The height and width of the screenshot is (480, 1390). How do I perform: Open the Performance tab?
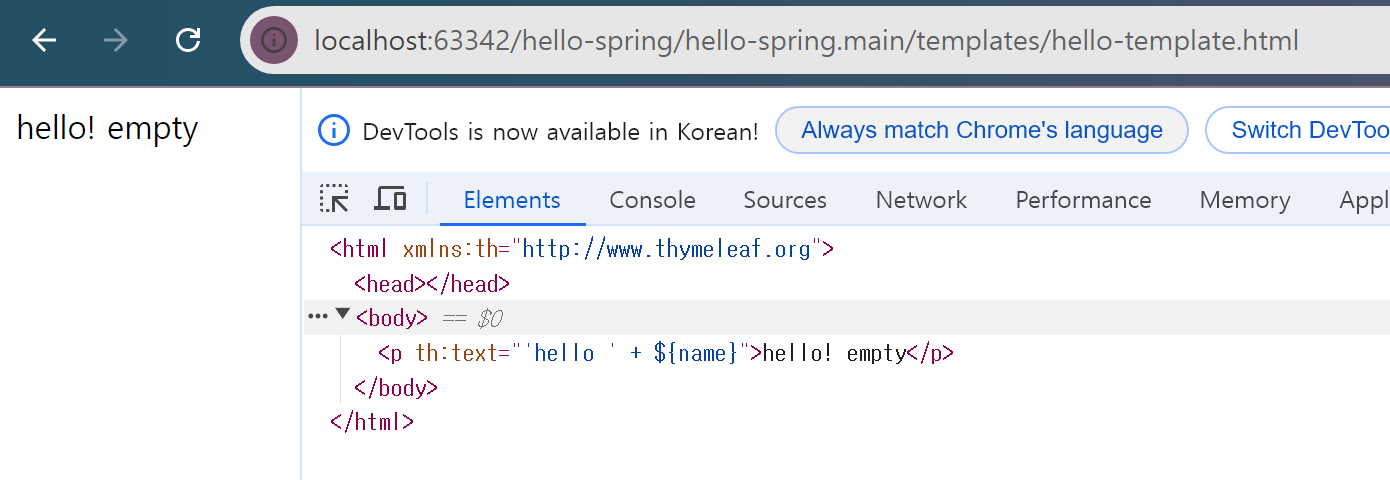1083,200
